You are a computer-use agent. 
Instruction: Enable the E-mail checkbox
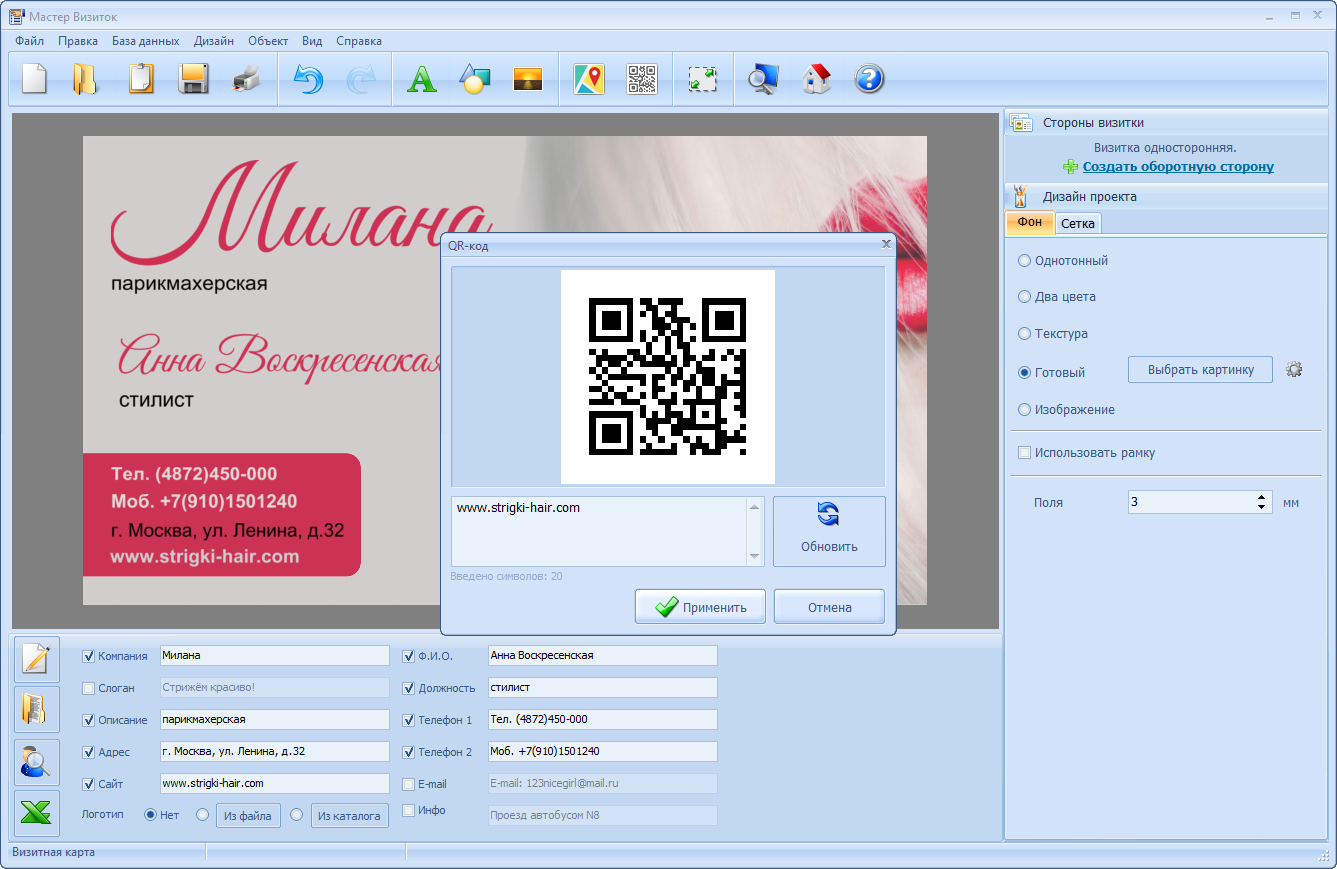pyautogui.click(x=408, y=784)
